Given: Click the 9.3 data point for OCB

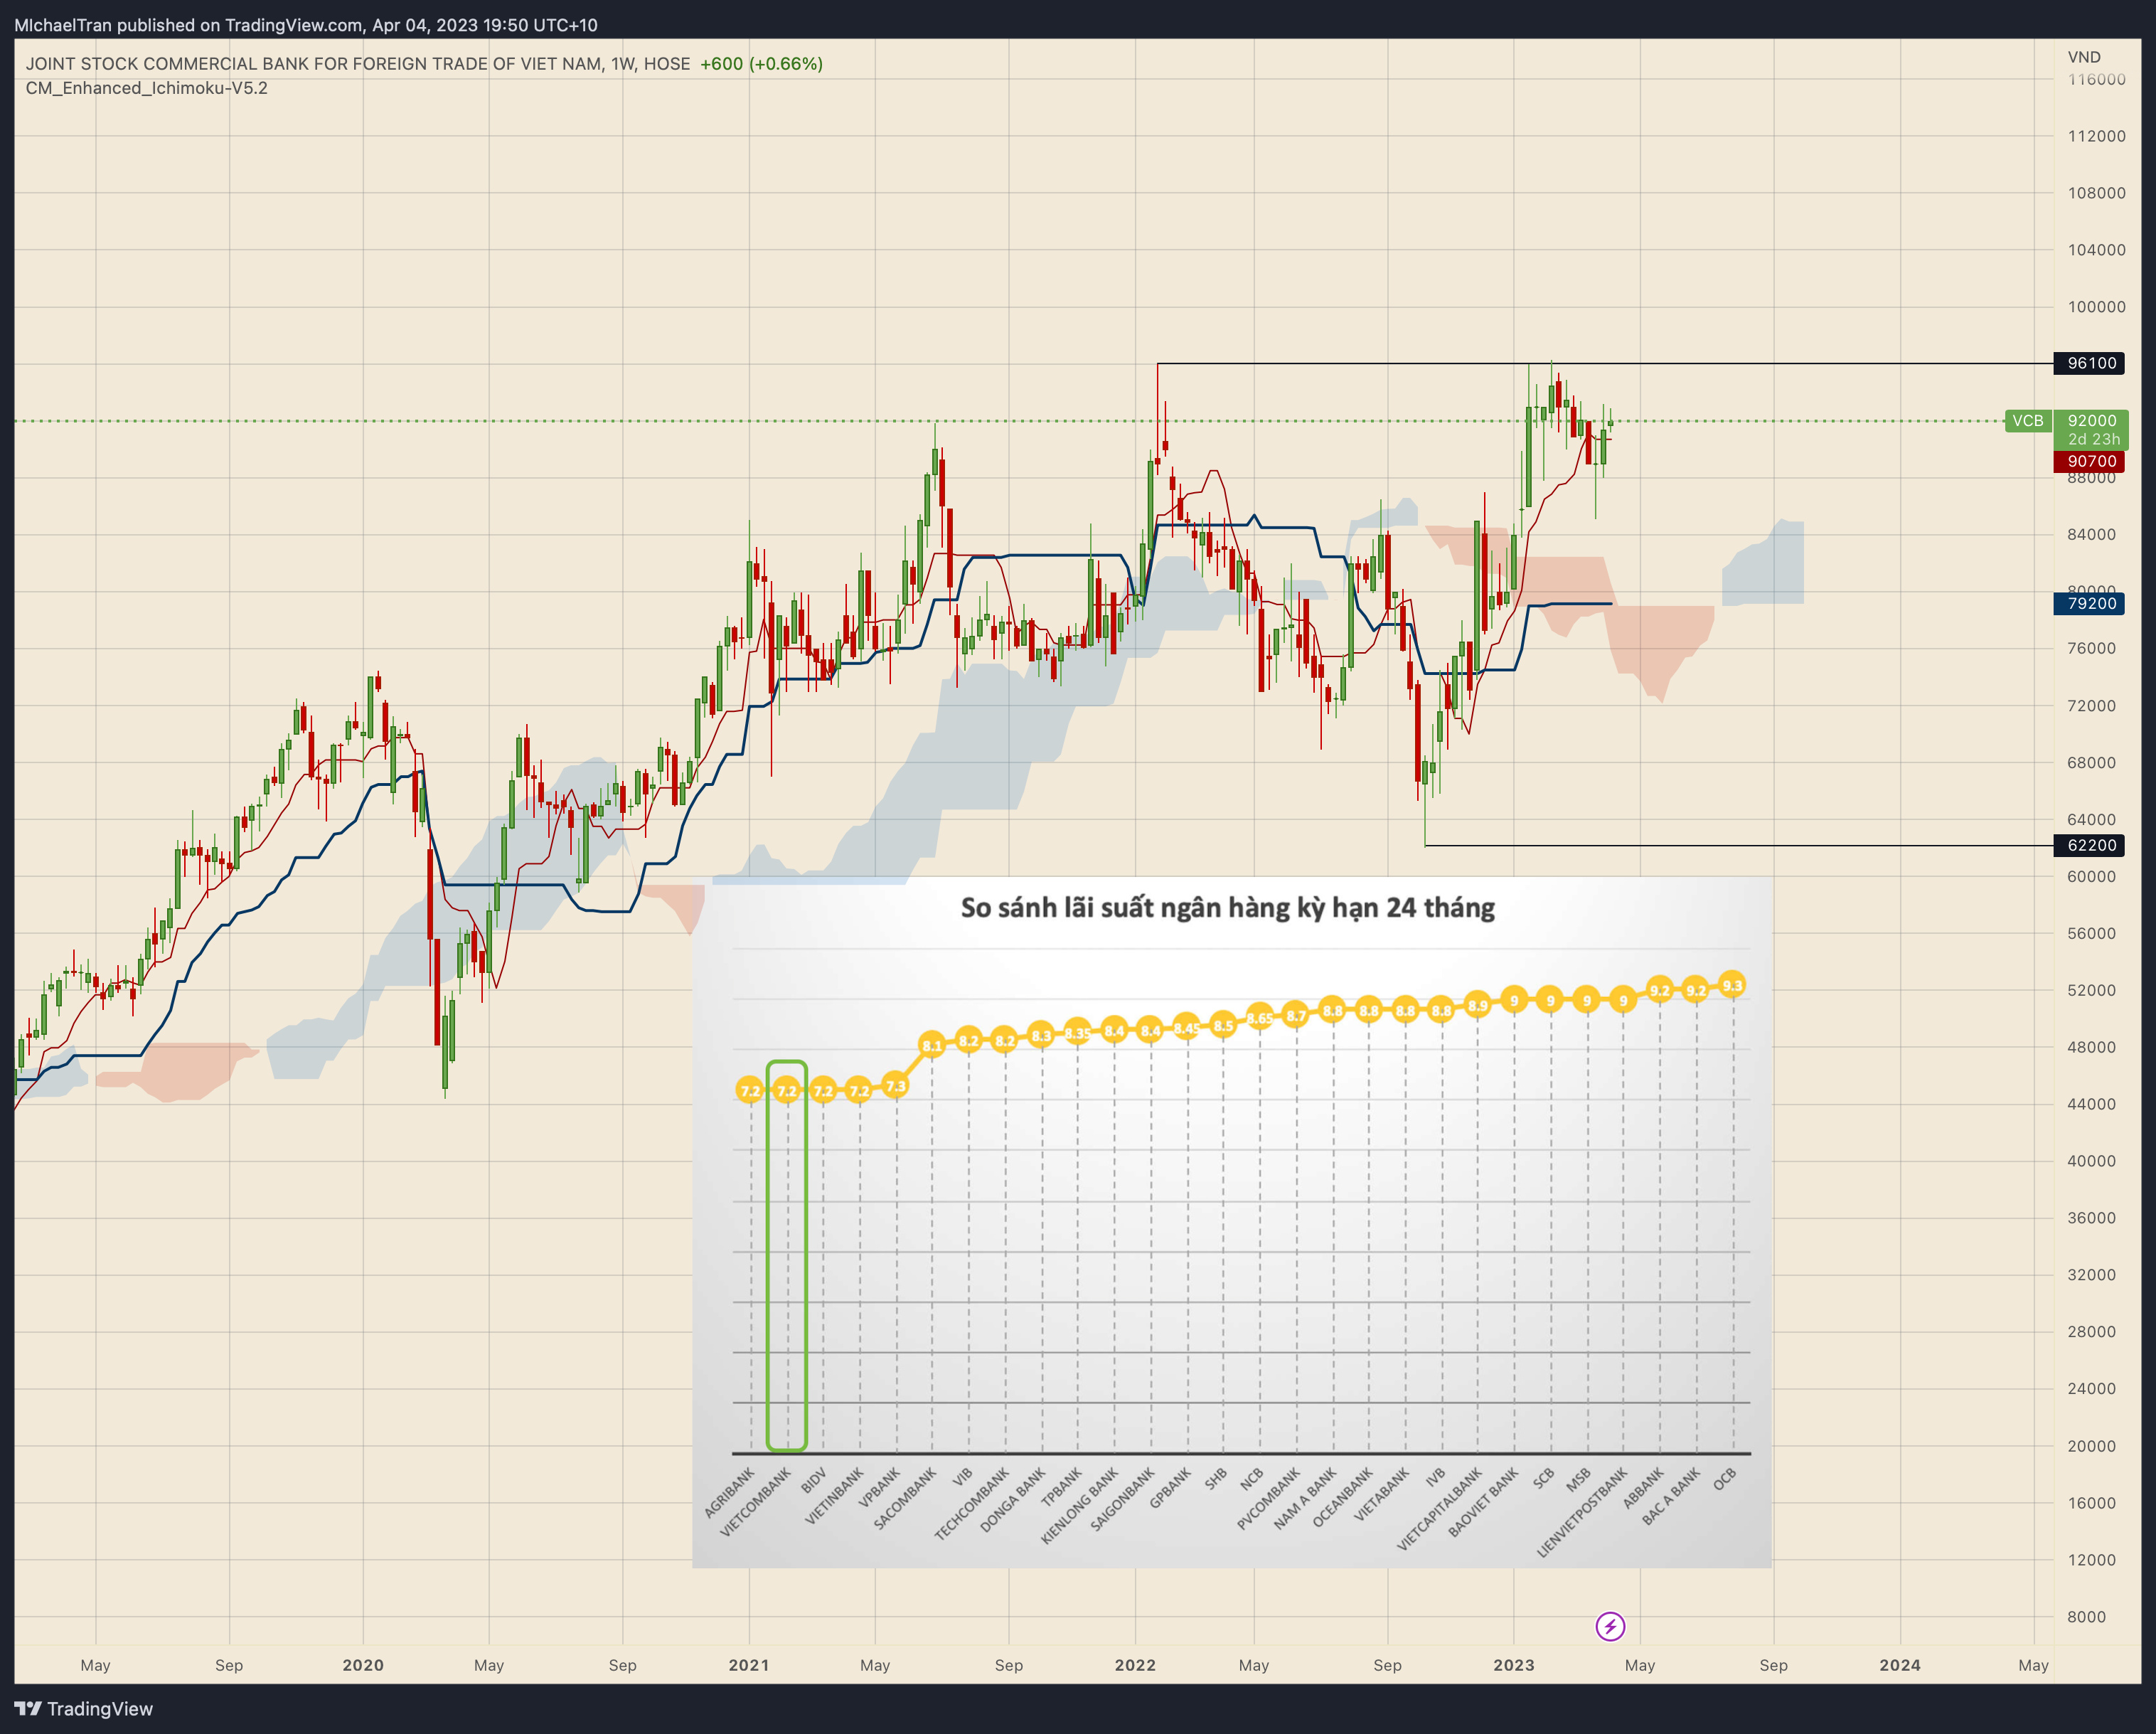Looking at the screenshot, I should (1732, 985).
